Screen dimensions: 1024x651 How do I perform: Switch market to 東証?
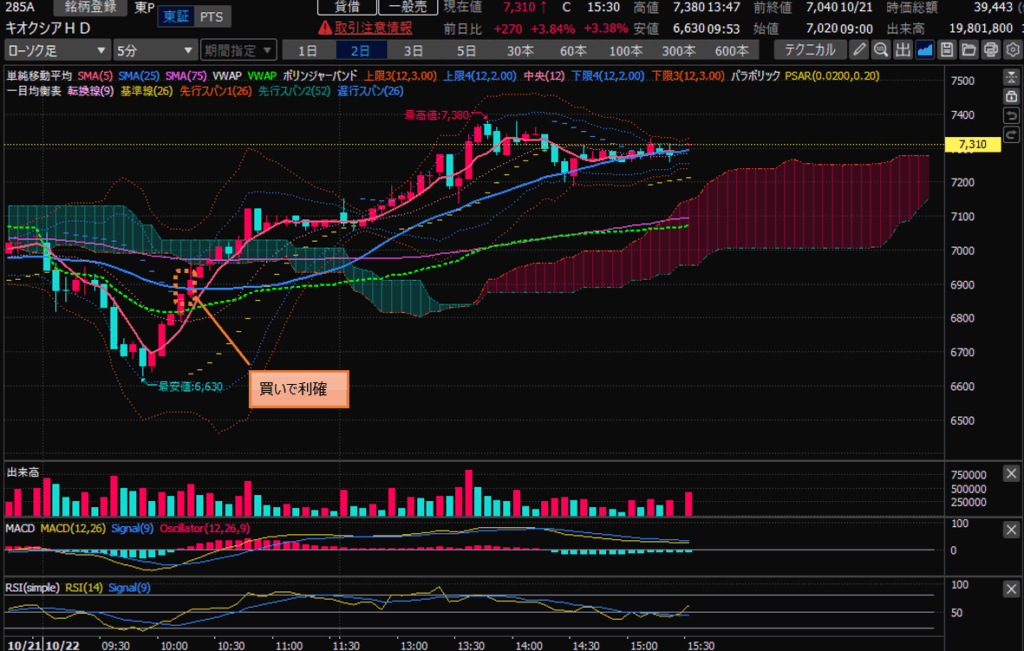(x=174, y=17)
